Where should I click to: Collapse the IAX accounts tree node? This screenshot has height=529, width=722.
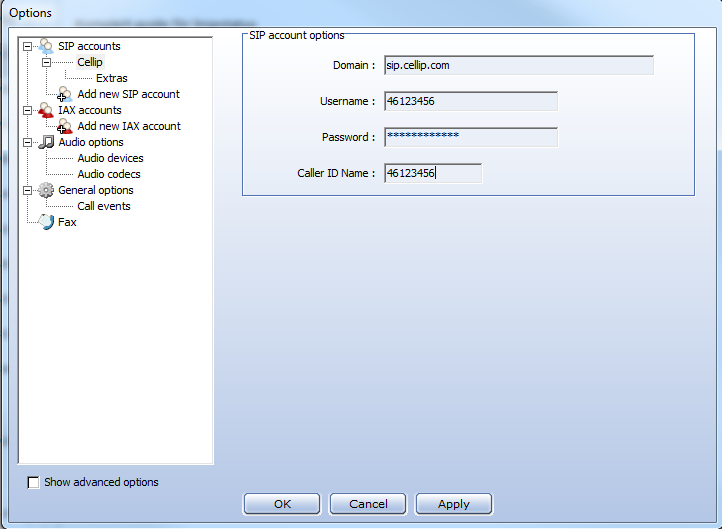[28, 110]
